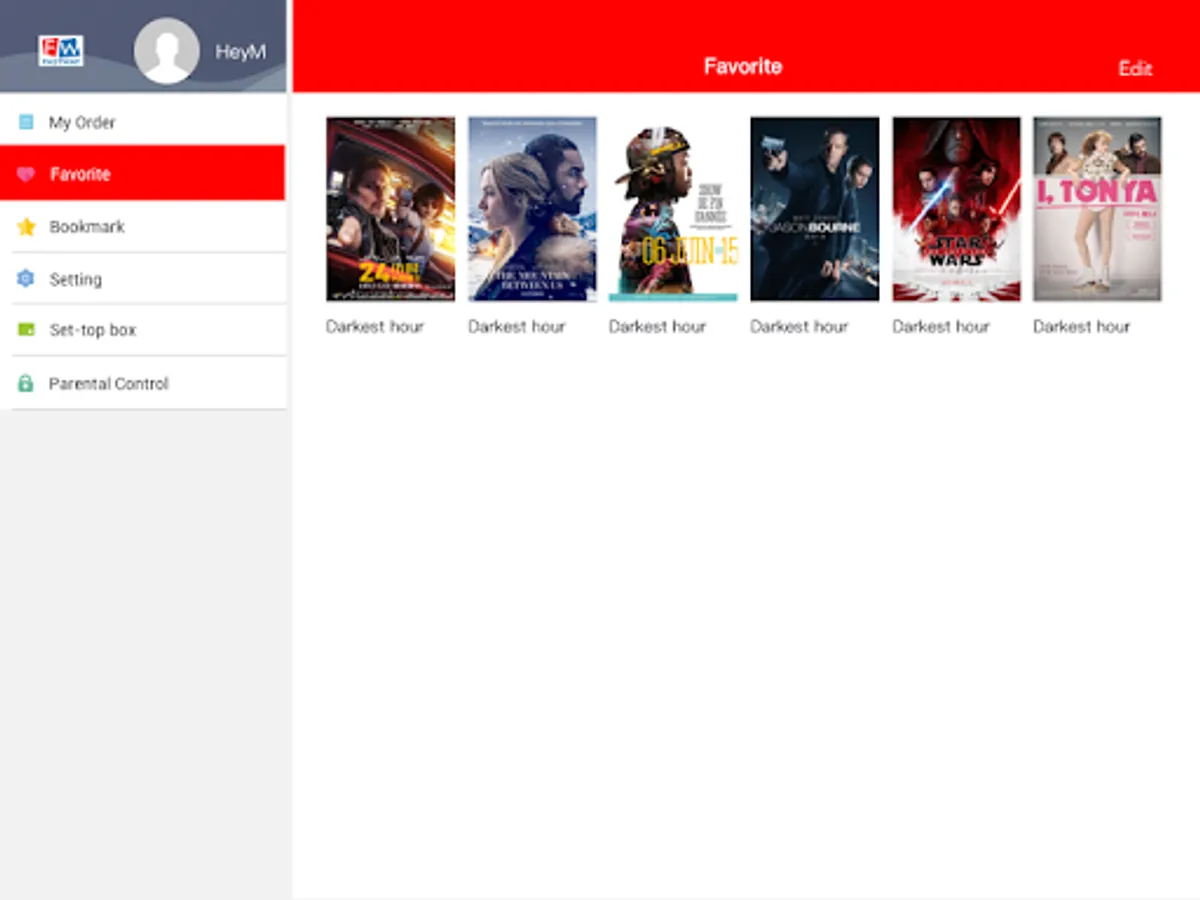Open The Mountain Between Us poster
Image resolution: width=1200 pixels, height=900 pixels.
[x=532, y=209]
